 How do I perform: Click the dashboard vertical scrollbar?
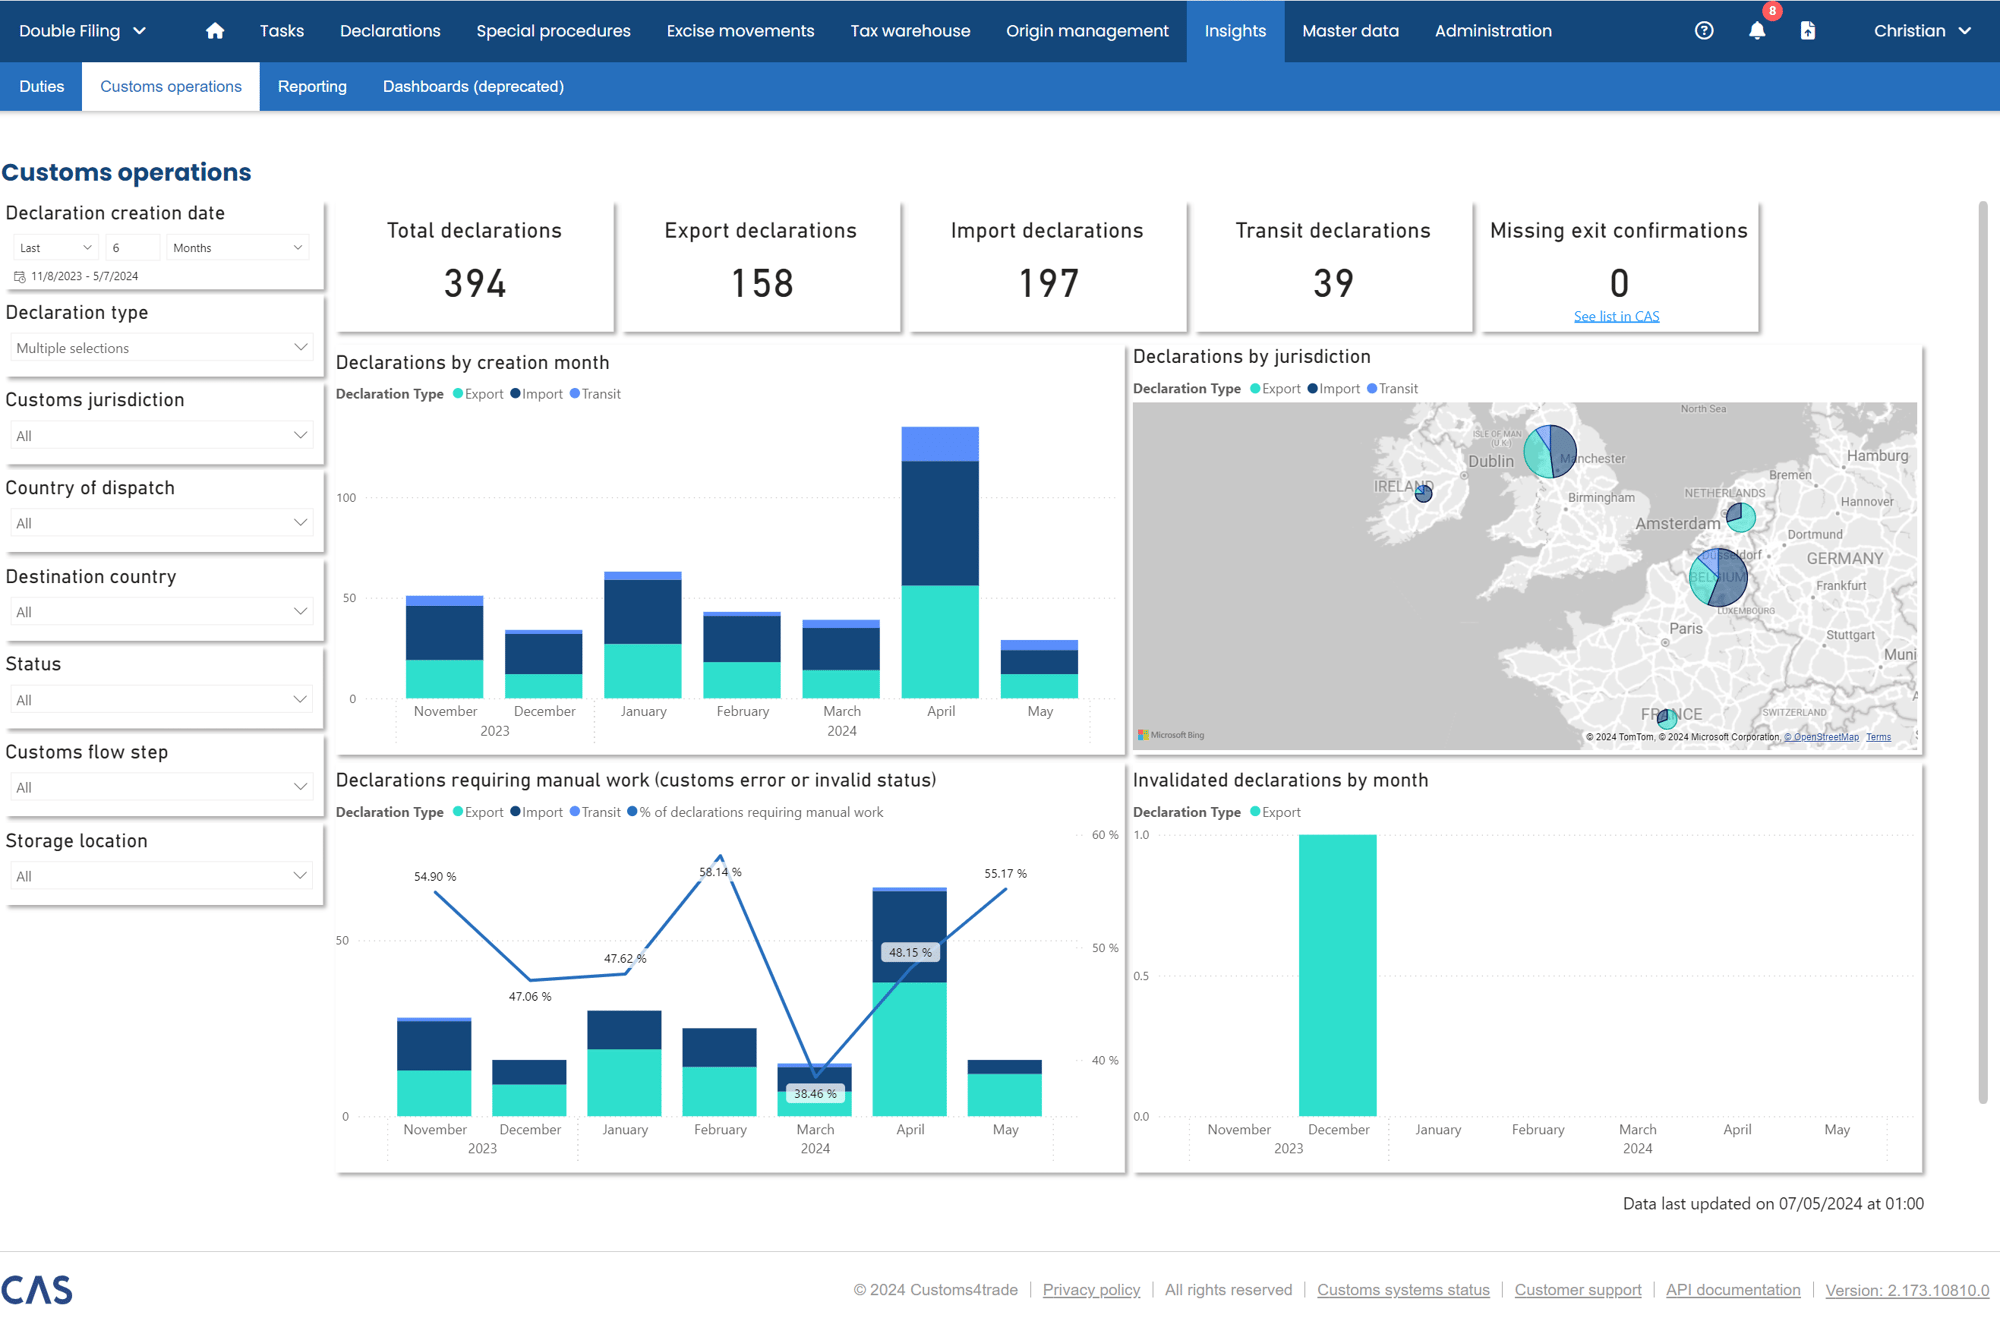pos(1982,652)
